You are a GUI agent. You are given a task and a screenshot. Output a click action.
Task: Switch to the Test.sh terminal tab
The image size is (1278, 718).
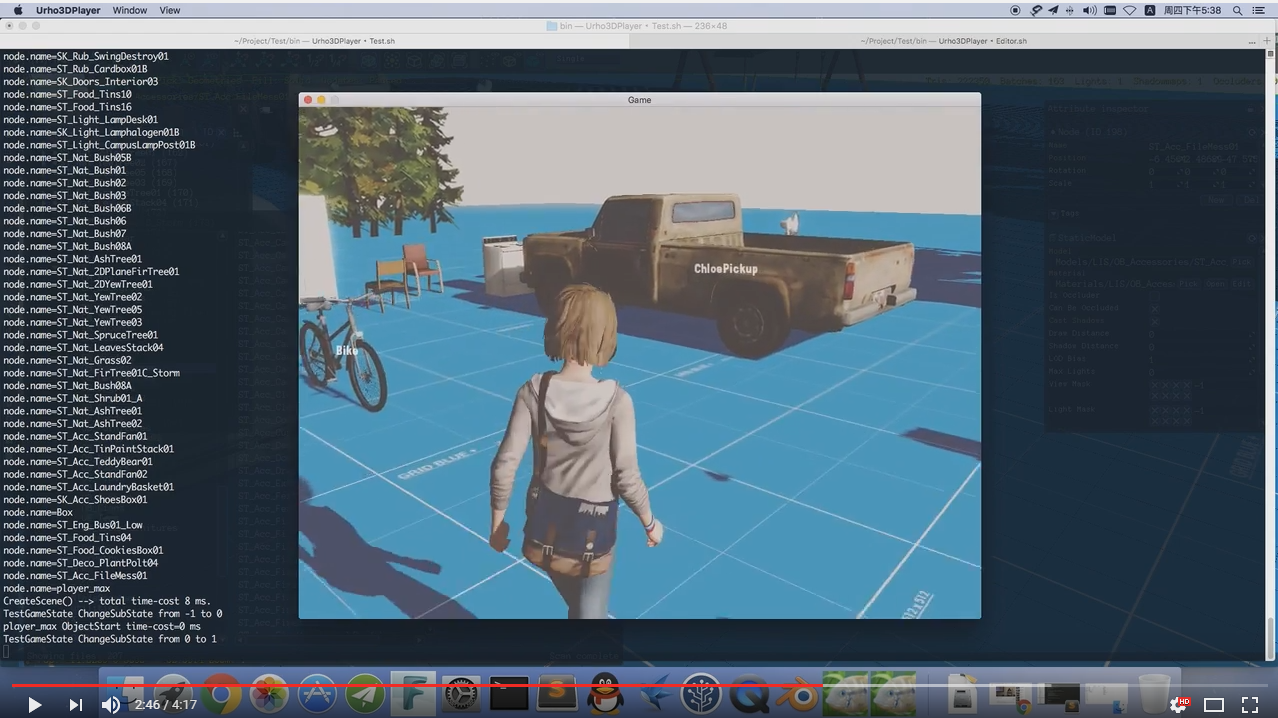click(315, 41)
